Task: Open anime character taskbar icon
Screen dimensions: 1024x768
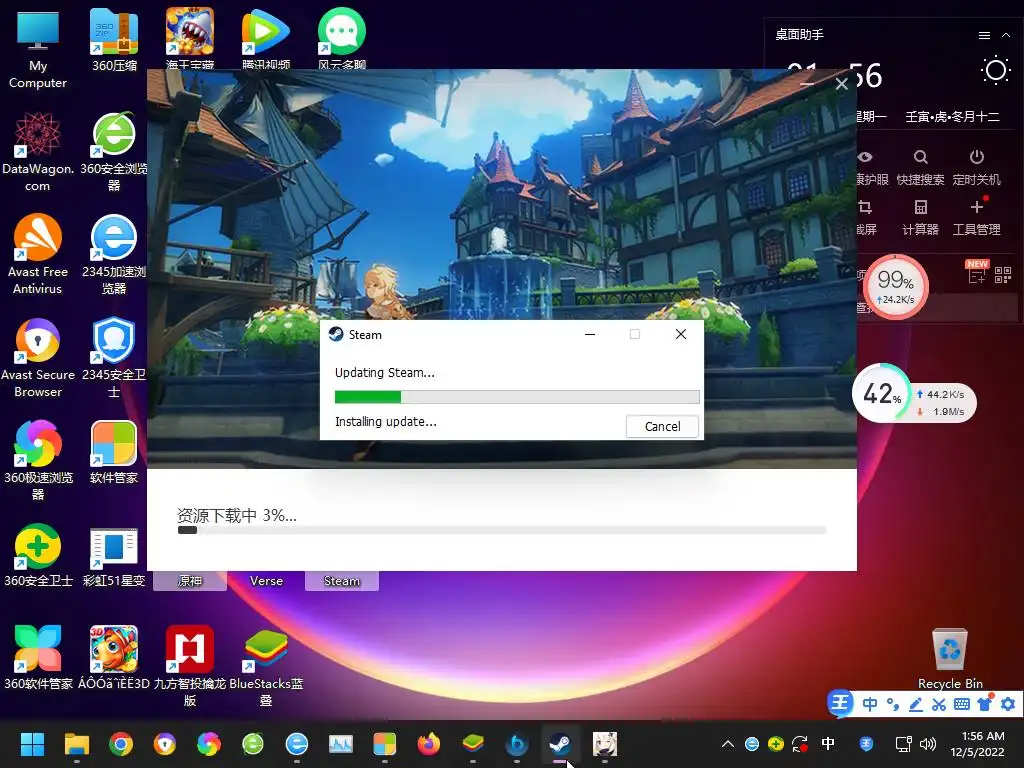Action: pyautogui.click(x=604, y=744)
